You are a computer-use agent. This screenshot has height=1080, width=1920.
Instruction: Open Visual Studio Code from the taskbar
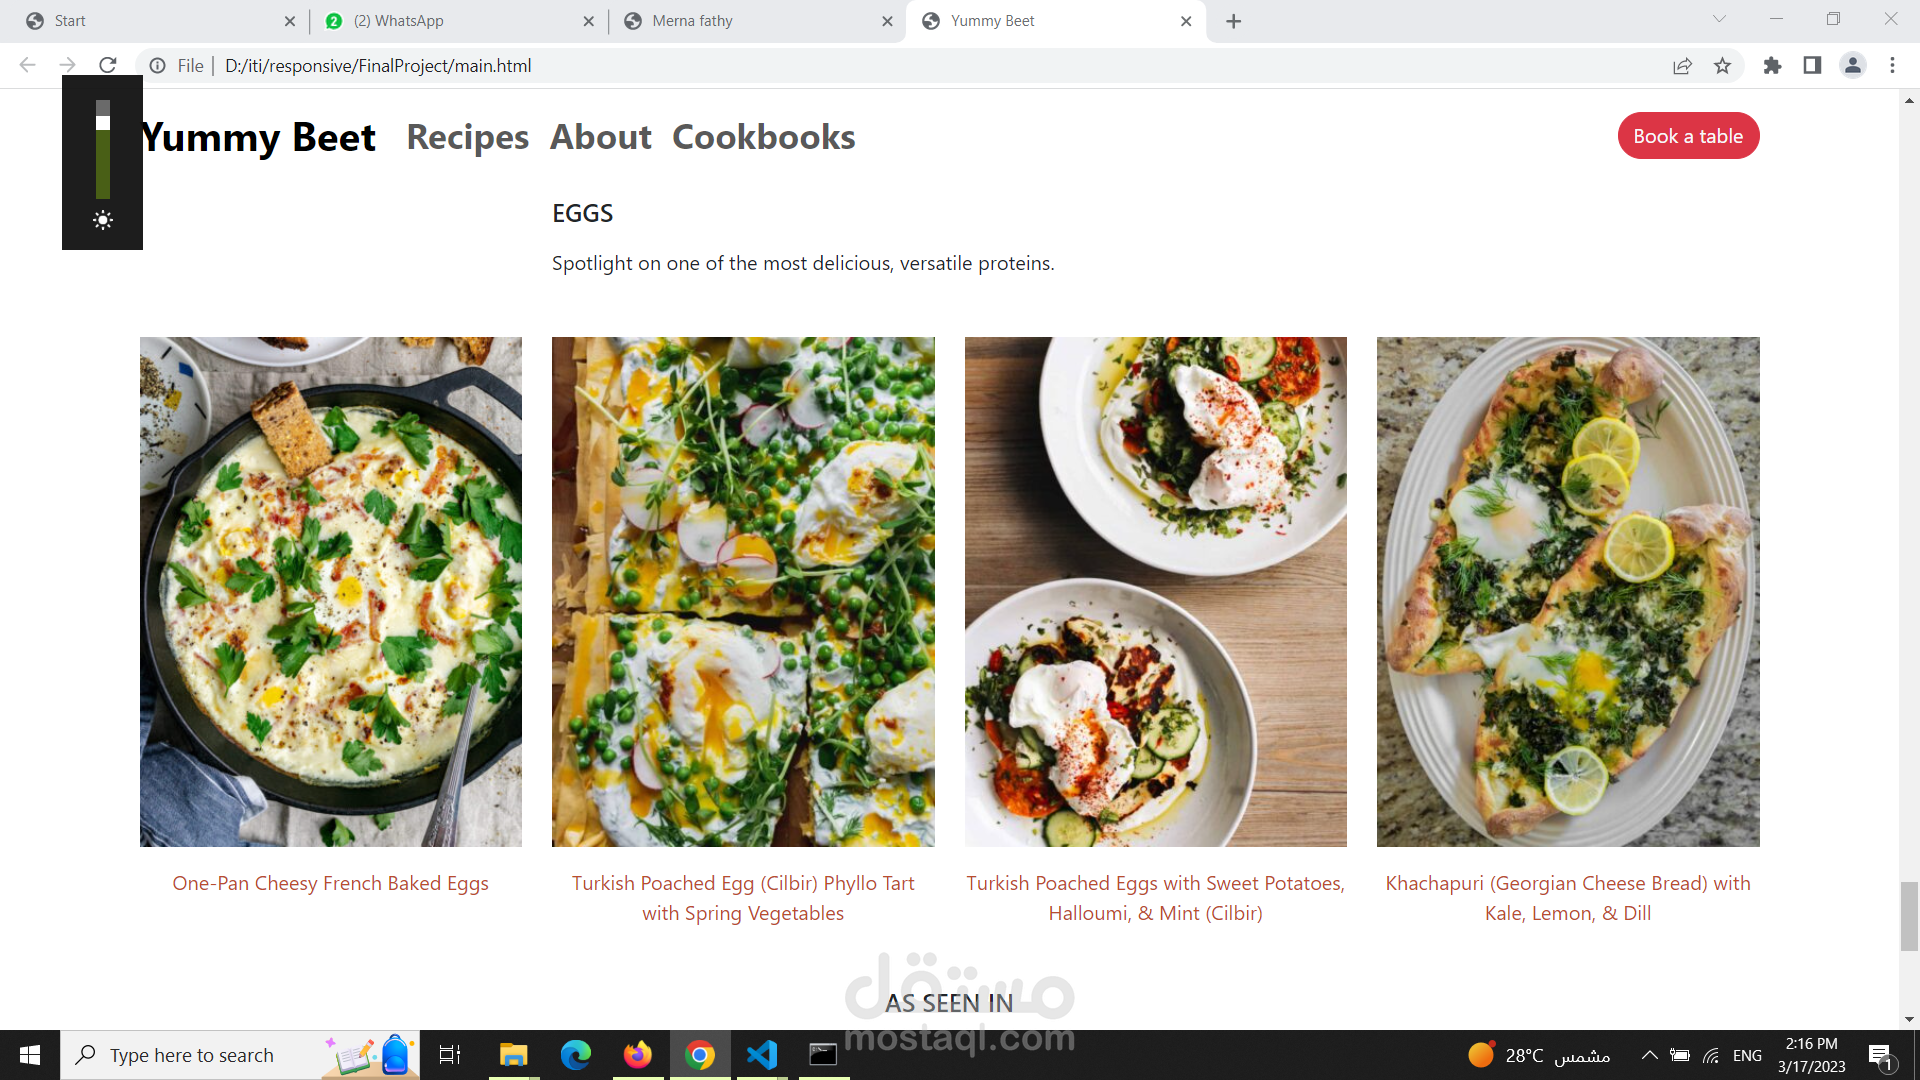pos(762,1055)
